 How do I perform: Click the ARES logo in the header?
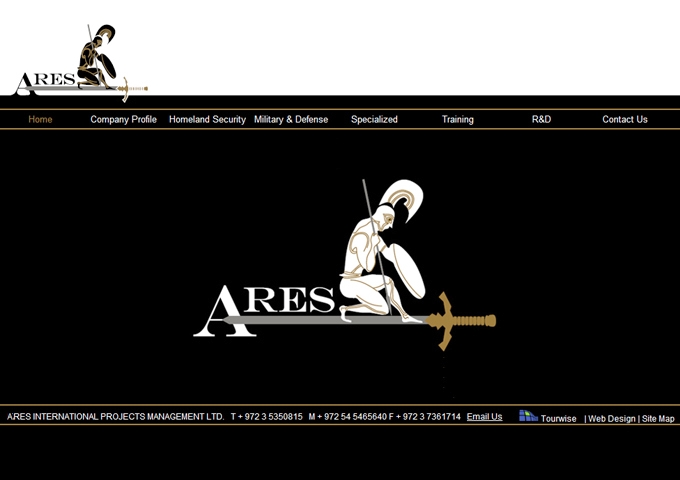[81, 63]
